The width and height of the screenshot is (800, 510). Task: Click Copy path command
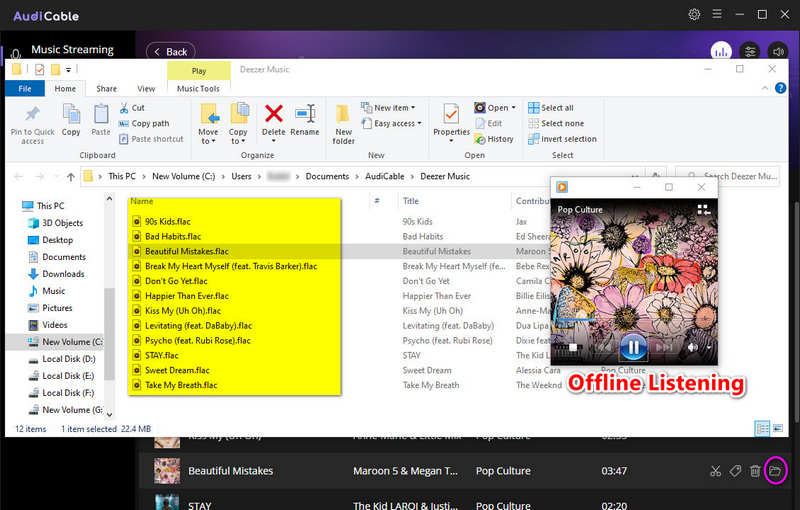coord(143,123)
